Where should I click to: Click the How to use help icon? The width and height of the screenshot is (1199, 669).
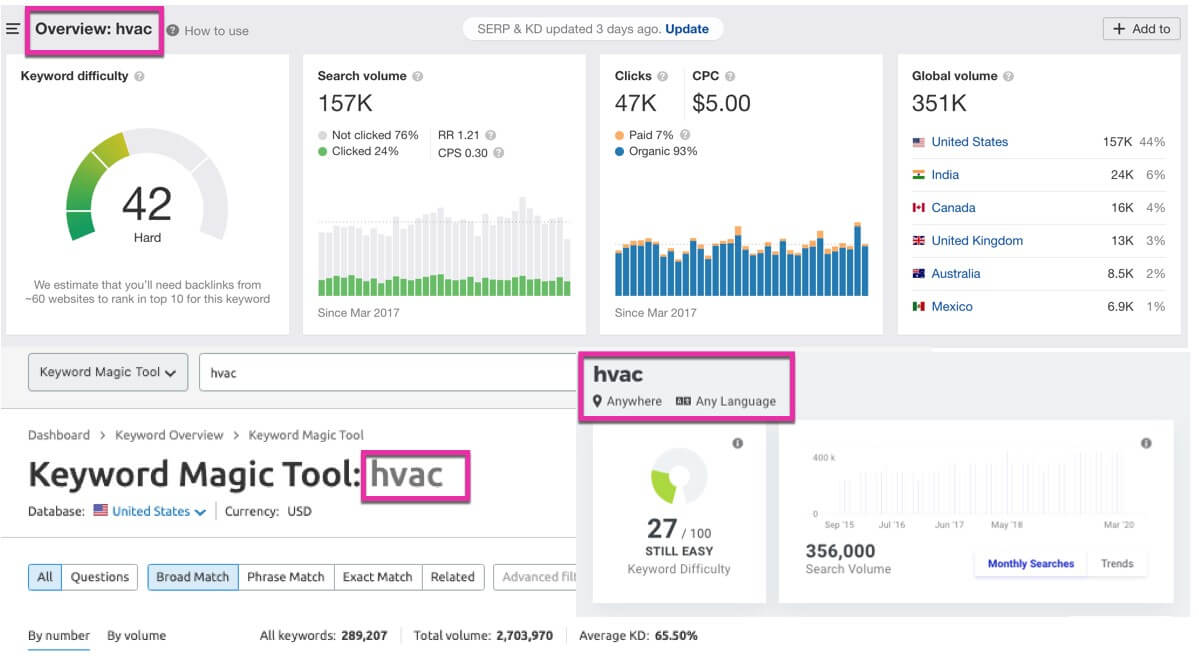(x=173, y=31)
